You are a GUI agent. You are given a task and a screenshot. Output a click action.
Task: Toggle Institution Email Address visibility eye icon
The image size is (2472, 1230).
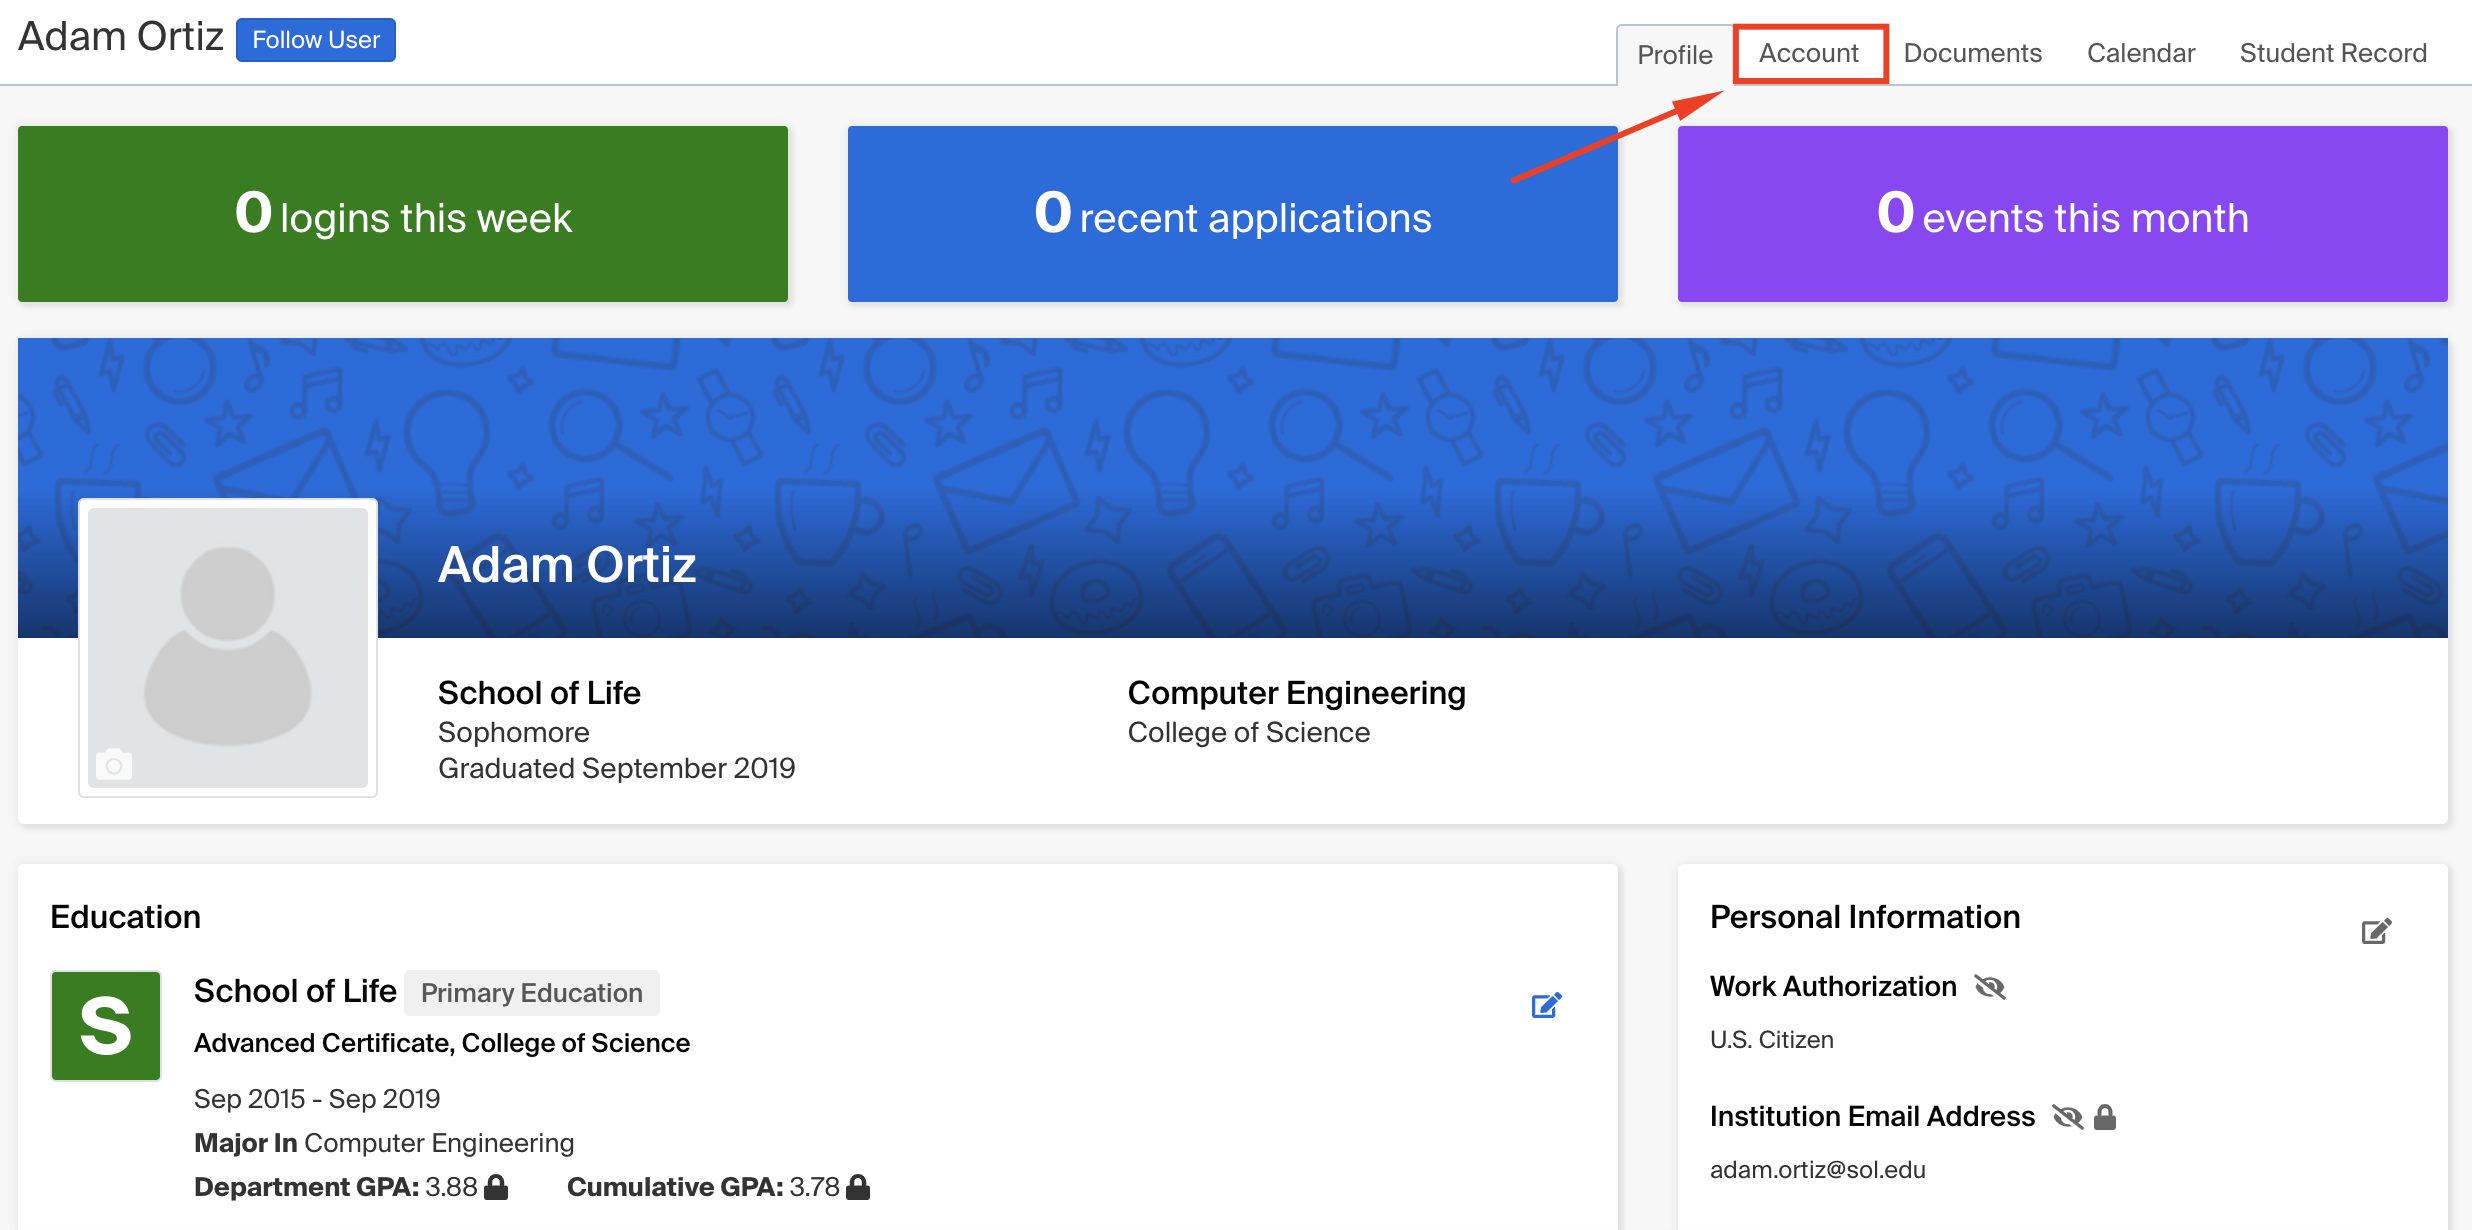click(x=2067, y=1117)
